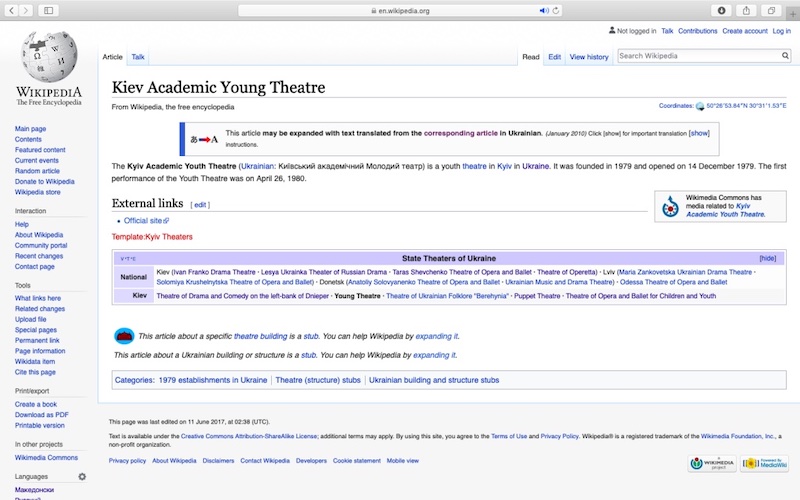
Task: Click the corresponding article link
Action: pos(461,133)
